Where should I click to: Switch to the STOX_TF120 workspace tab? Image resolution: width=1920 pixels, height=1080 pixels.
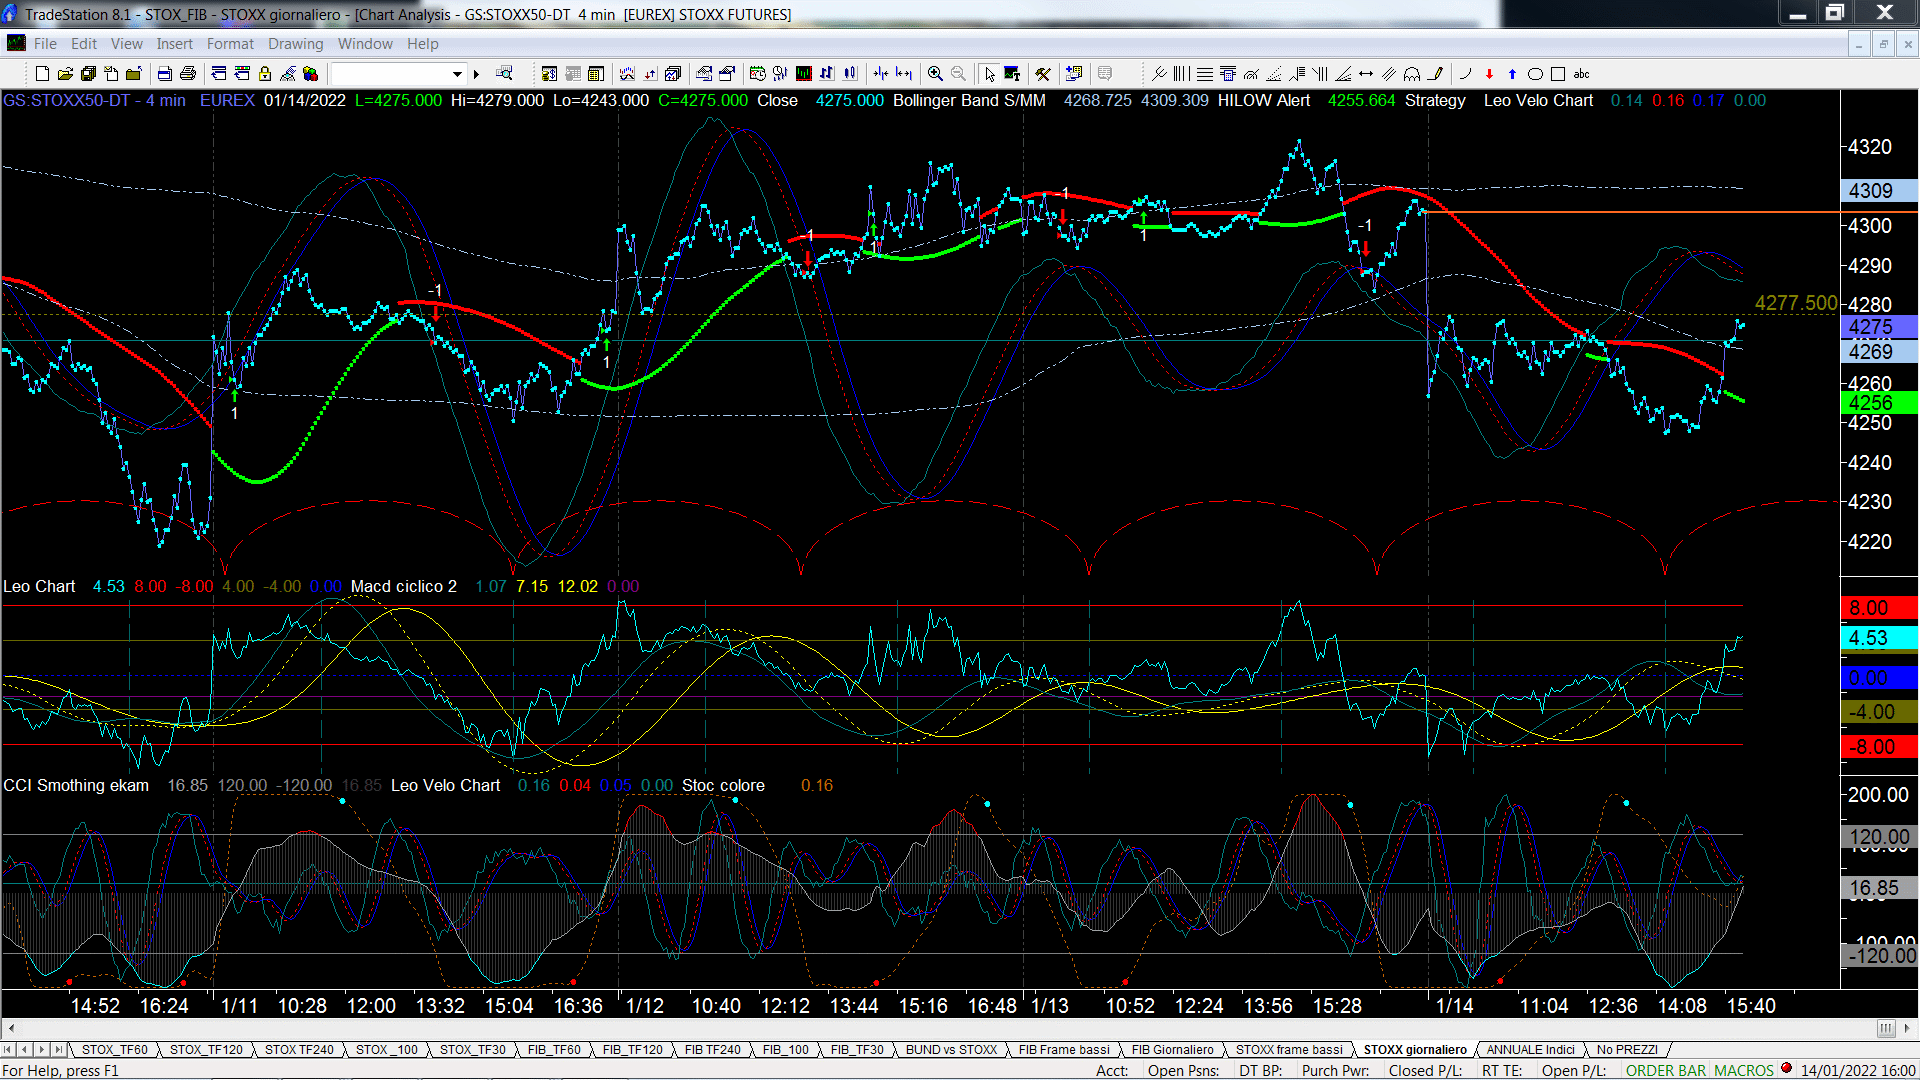[x=206, y=1049]
